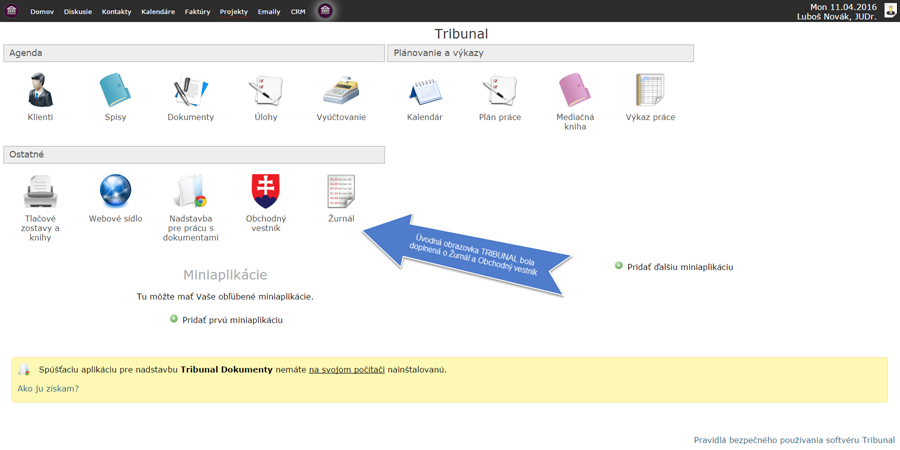Open the Webové sídlo globe icon
Viewport: 900px width, 450px height.
115,192
